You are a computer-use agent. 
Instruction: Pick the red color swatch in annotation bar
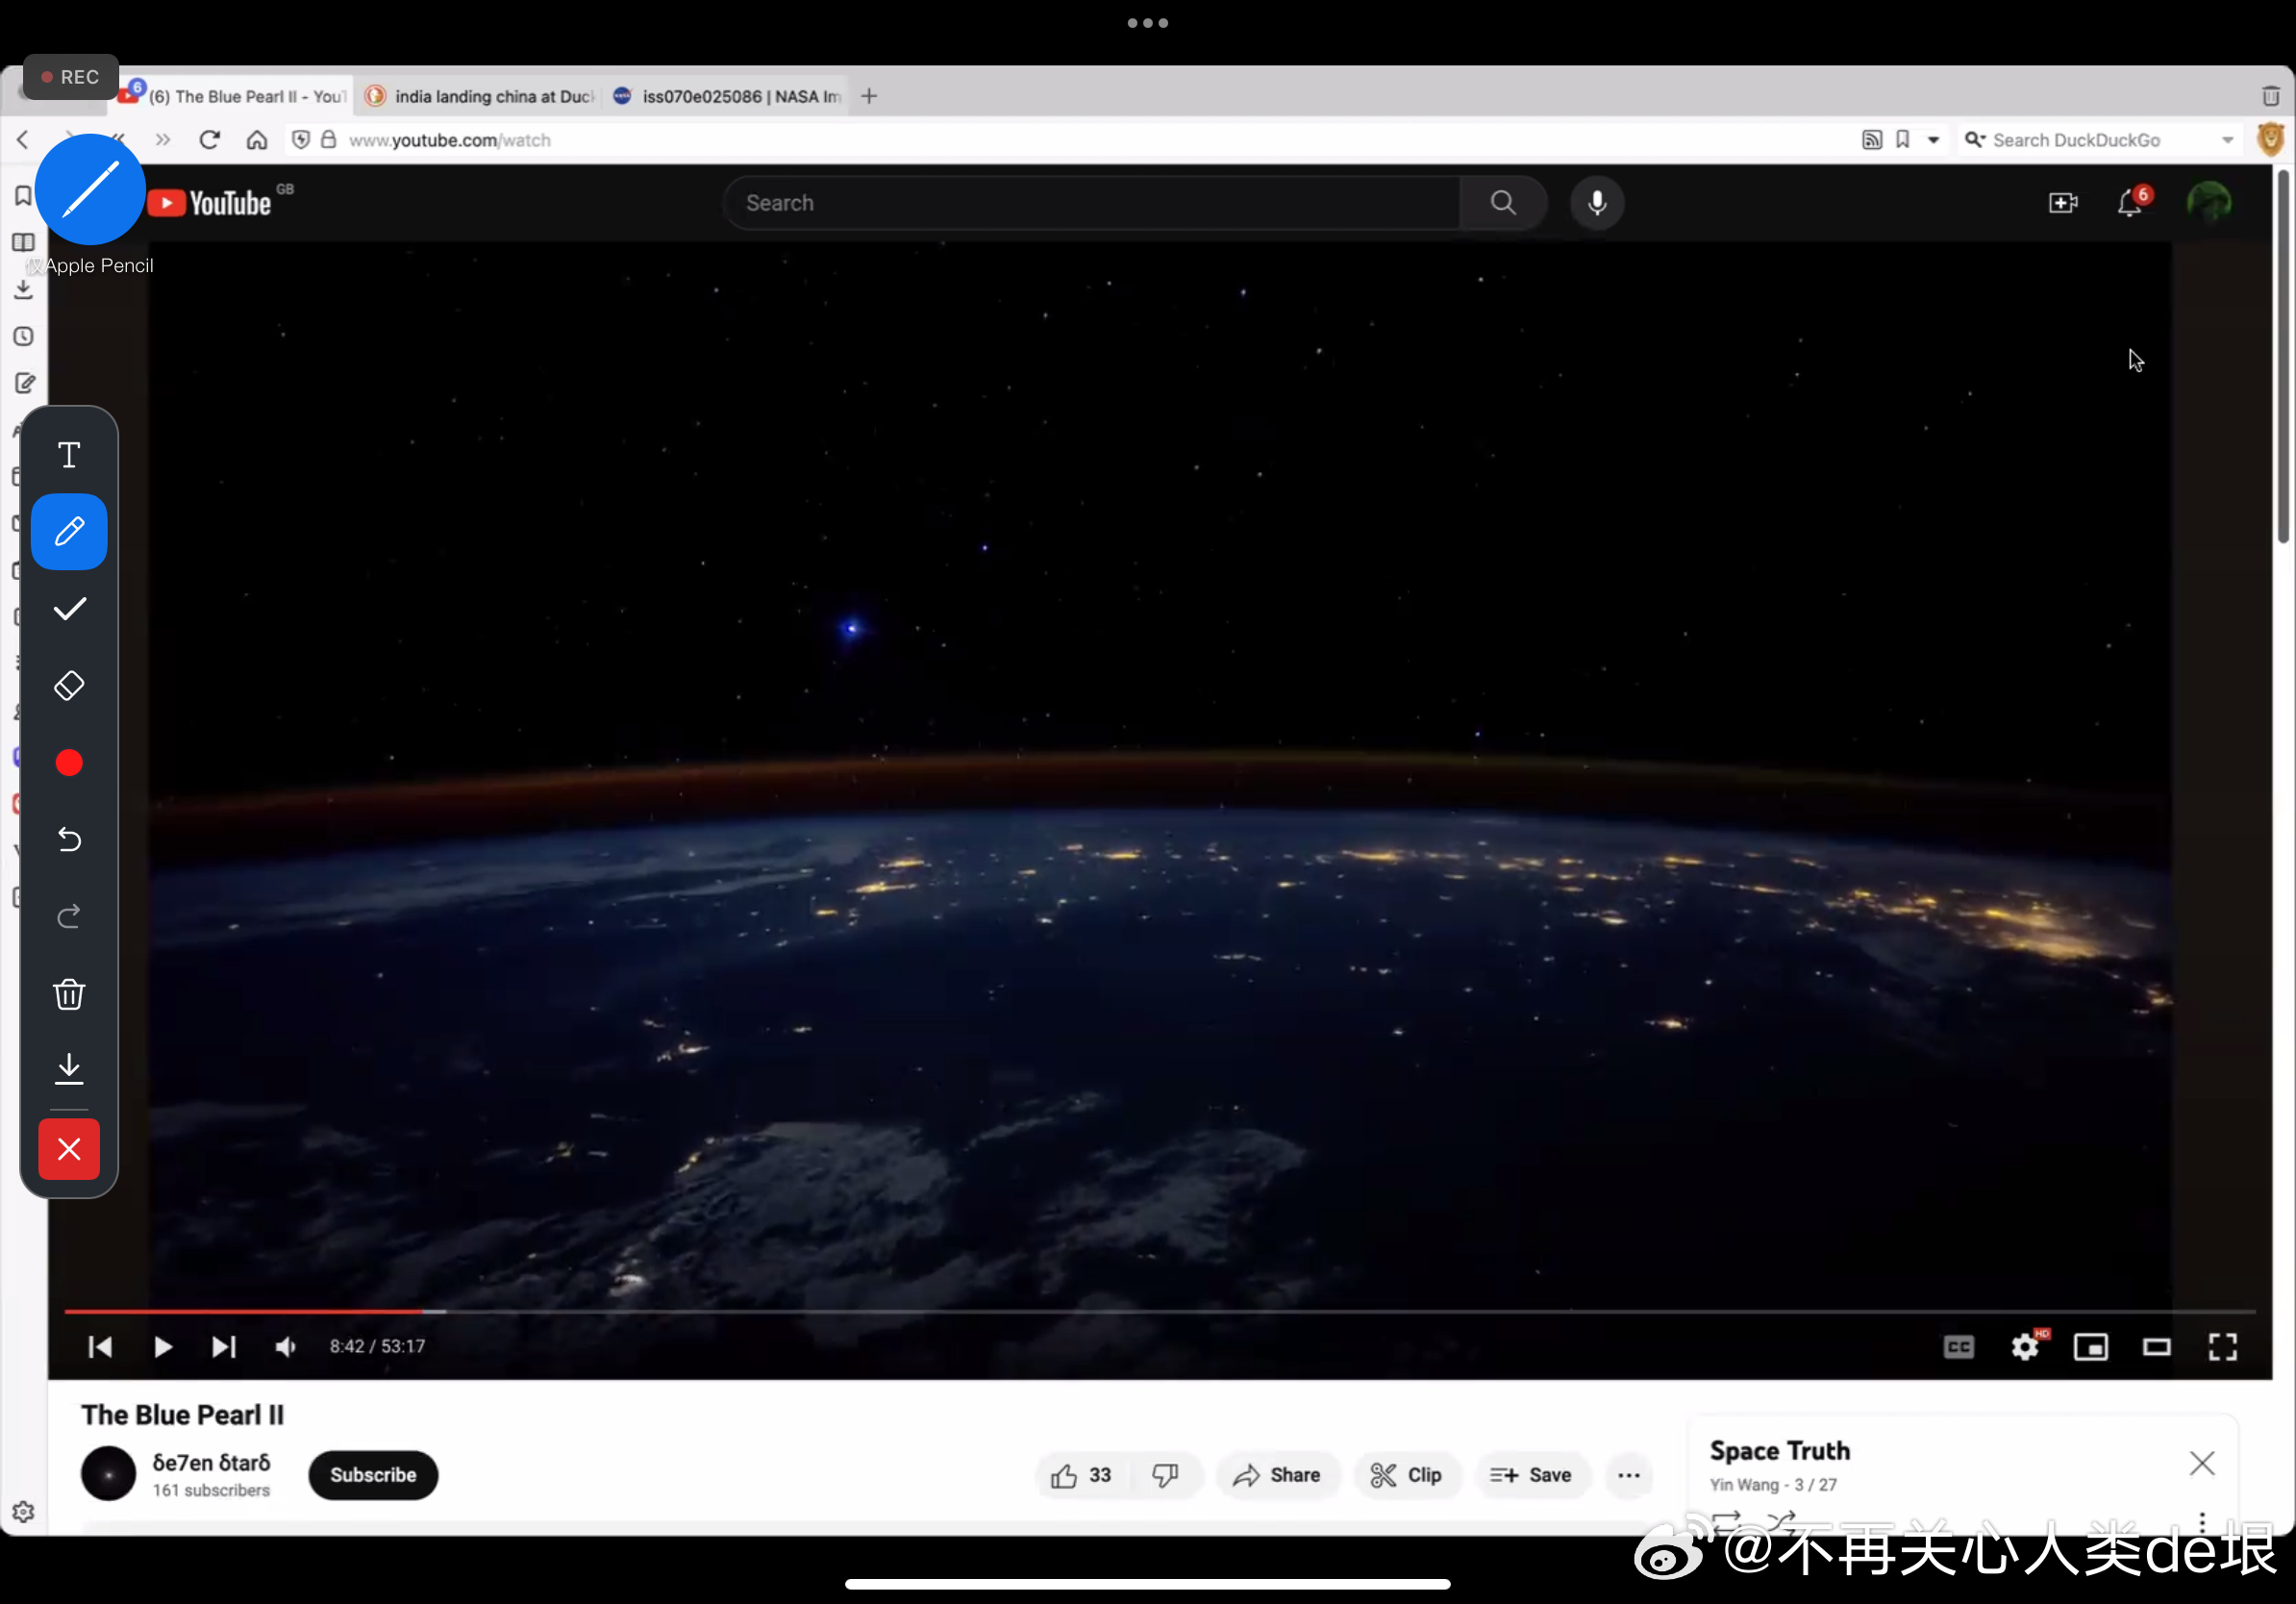(x=69, y=763)
